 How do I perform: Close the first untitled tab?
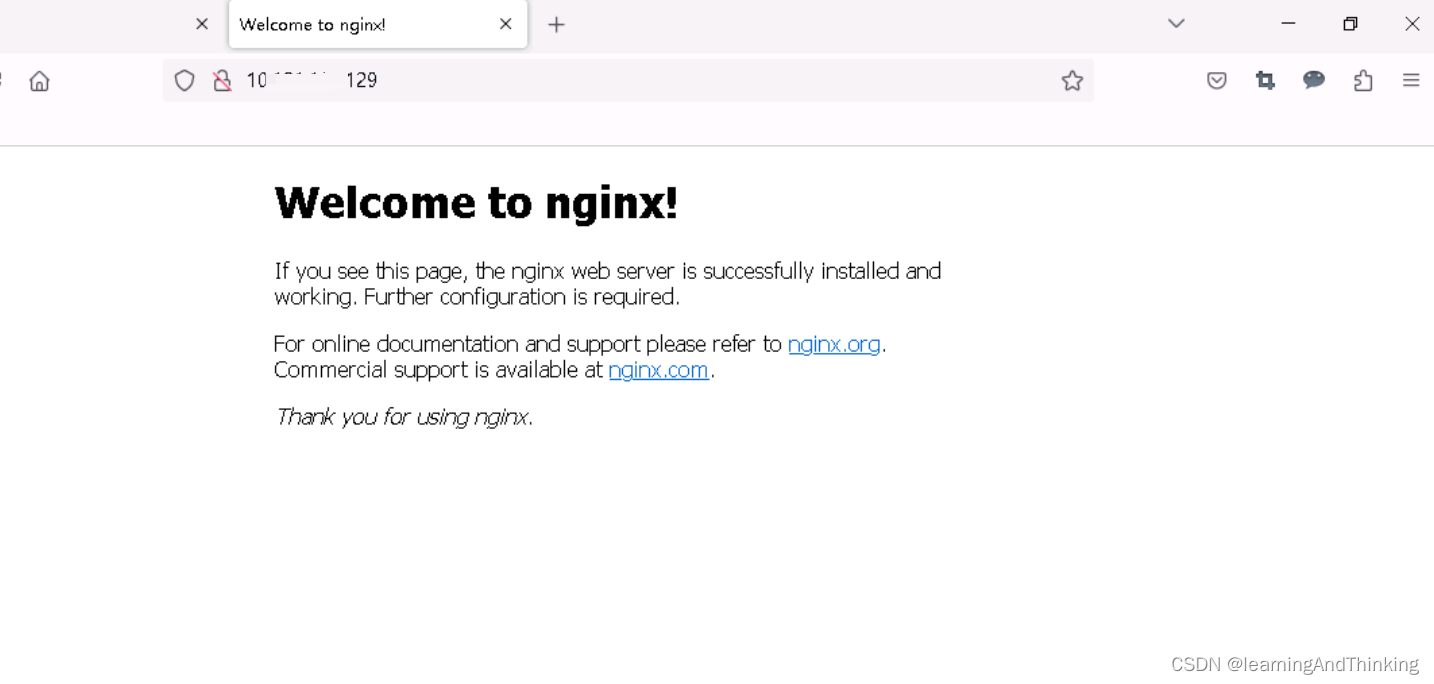(202, 24)
